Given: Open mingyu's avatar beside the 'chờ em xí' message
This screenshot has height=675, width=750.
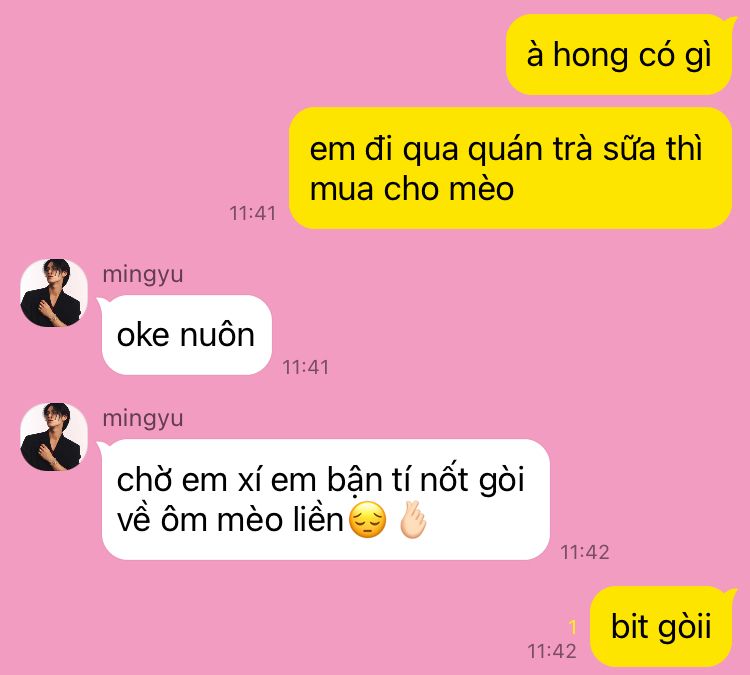Looking at the screenshot, I should tap(54, 437).
